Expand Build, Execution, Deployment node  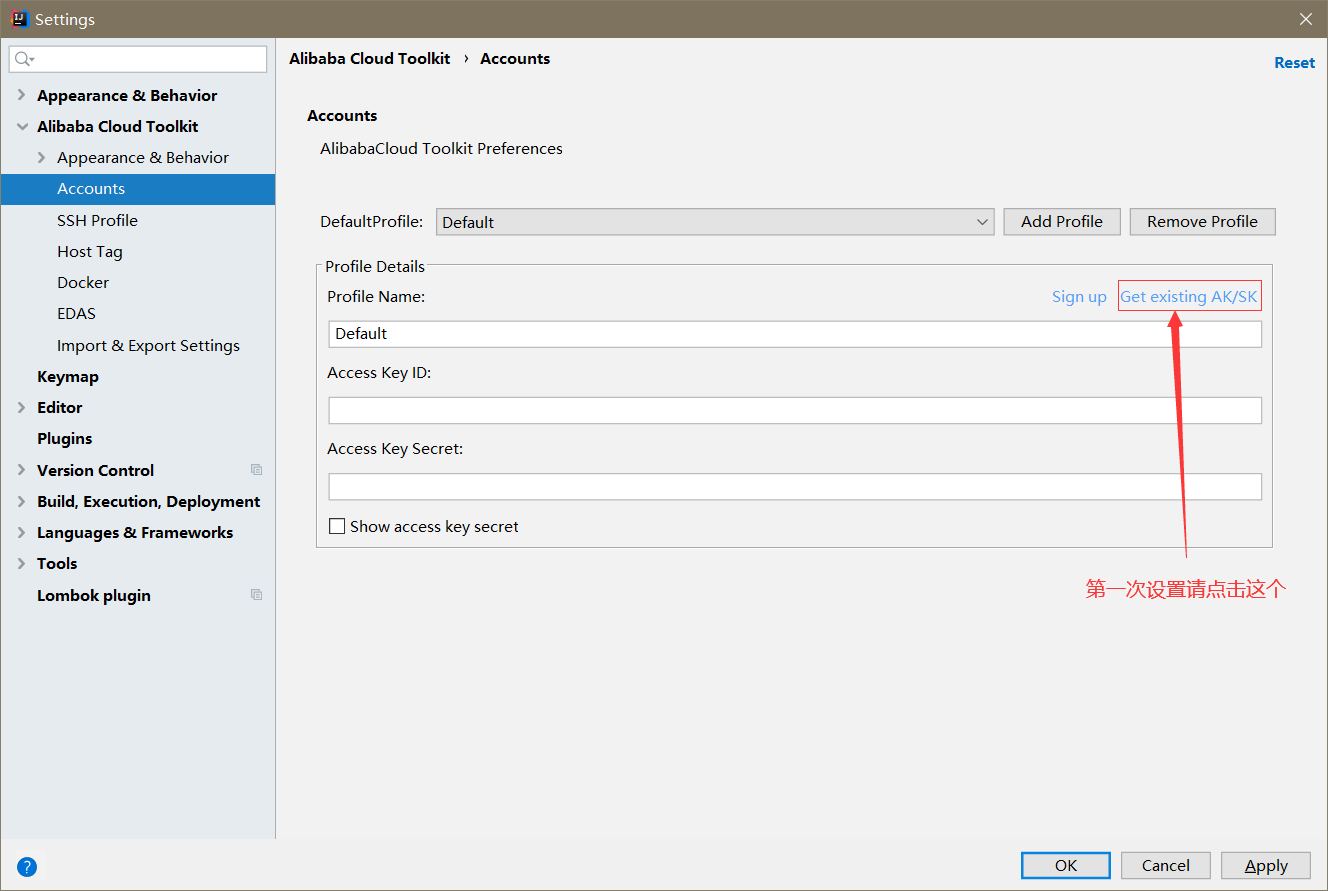pos(21,501)
